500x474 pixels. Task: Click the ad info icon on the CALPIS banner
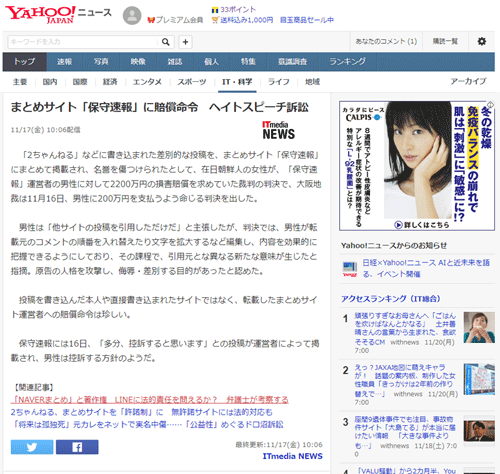(x=490, y=105)
